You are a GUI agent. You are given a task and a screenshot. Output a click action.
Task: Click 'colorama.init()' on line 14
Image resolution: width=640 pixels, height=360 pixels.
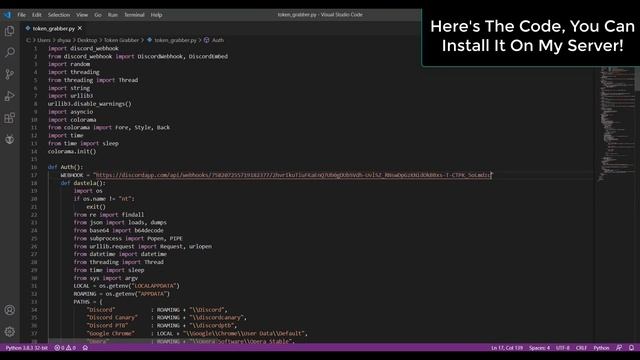pyautogui.click(x=72, y=151)
